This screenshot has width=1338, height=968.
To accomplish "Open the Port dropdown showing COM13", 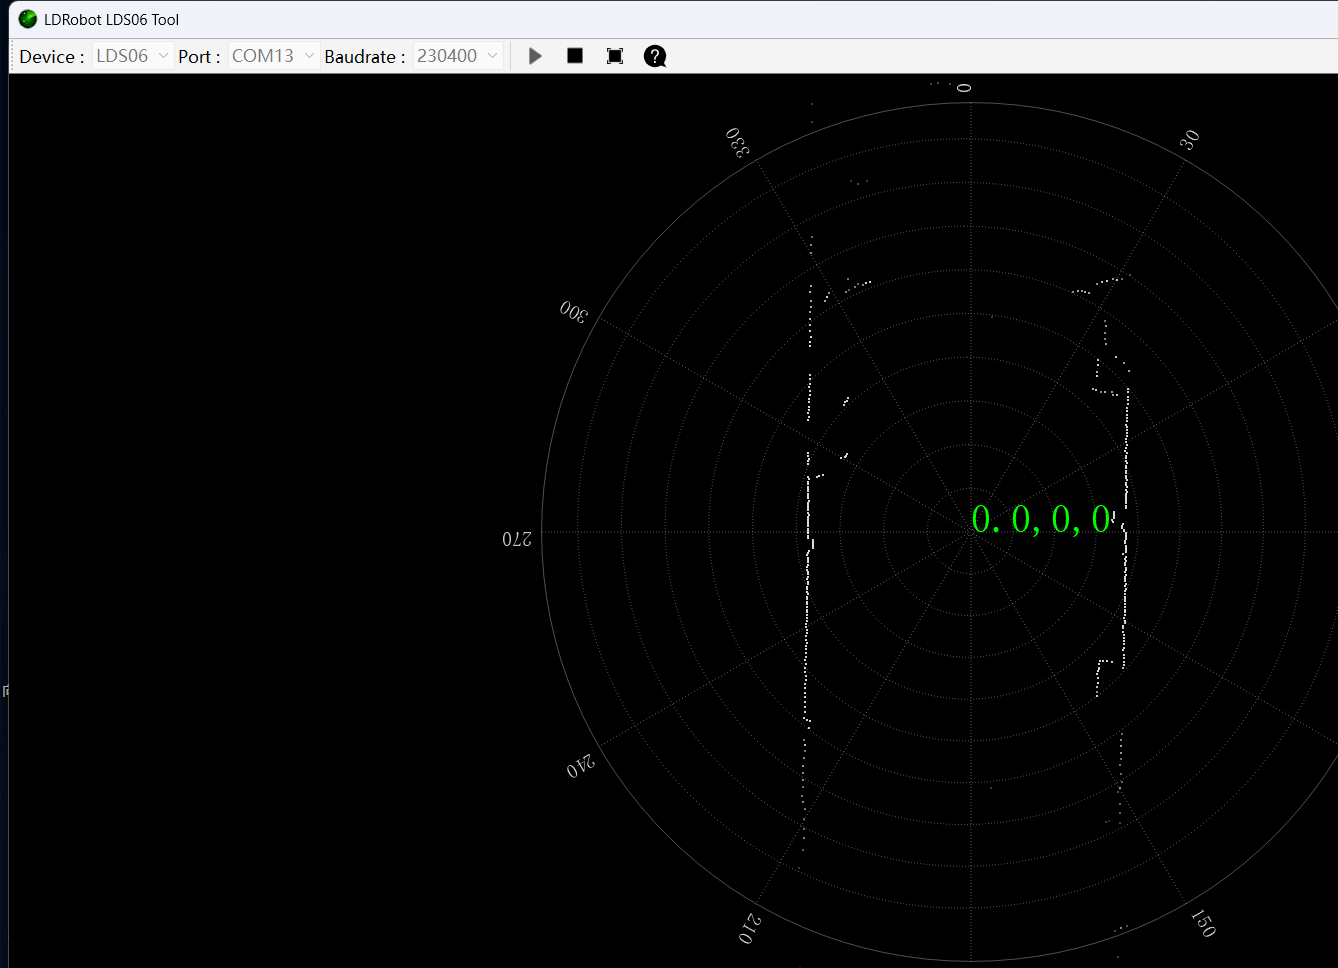I will 273,56.
